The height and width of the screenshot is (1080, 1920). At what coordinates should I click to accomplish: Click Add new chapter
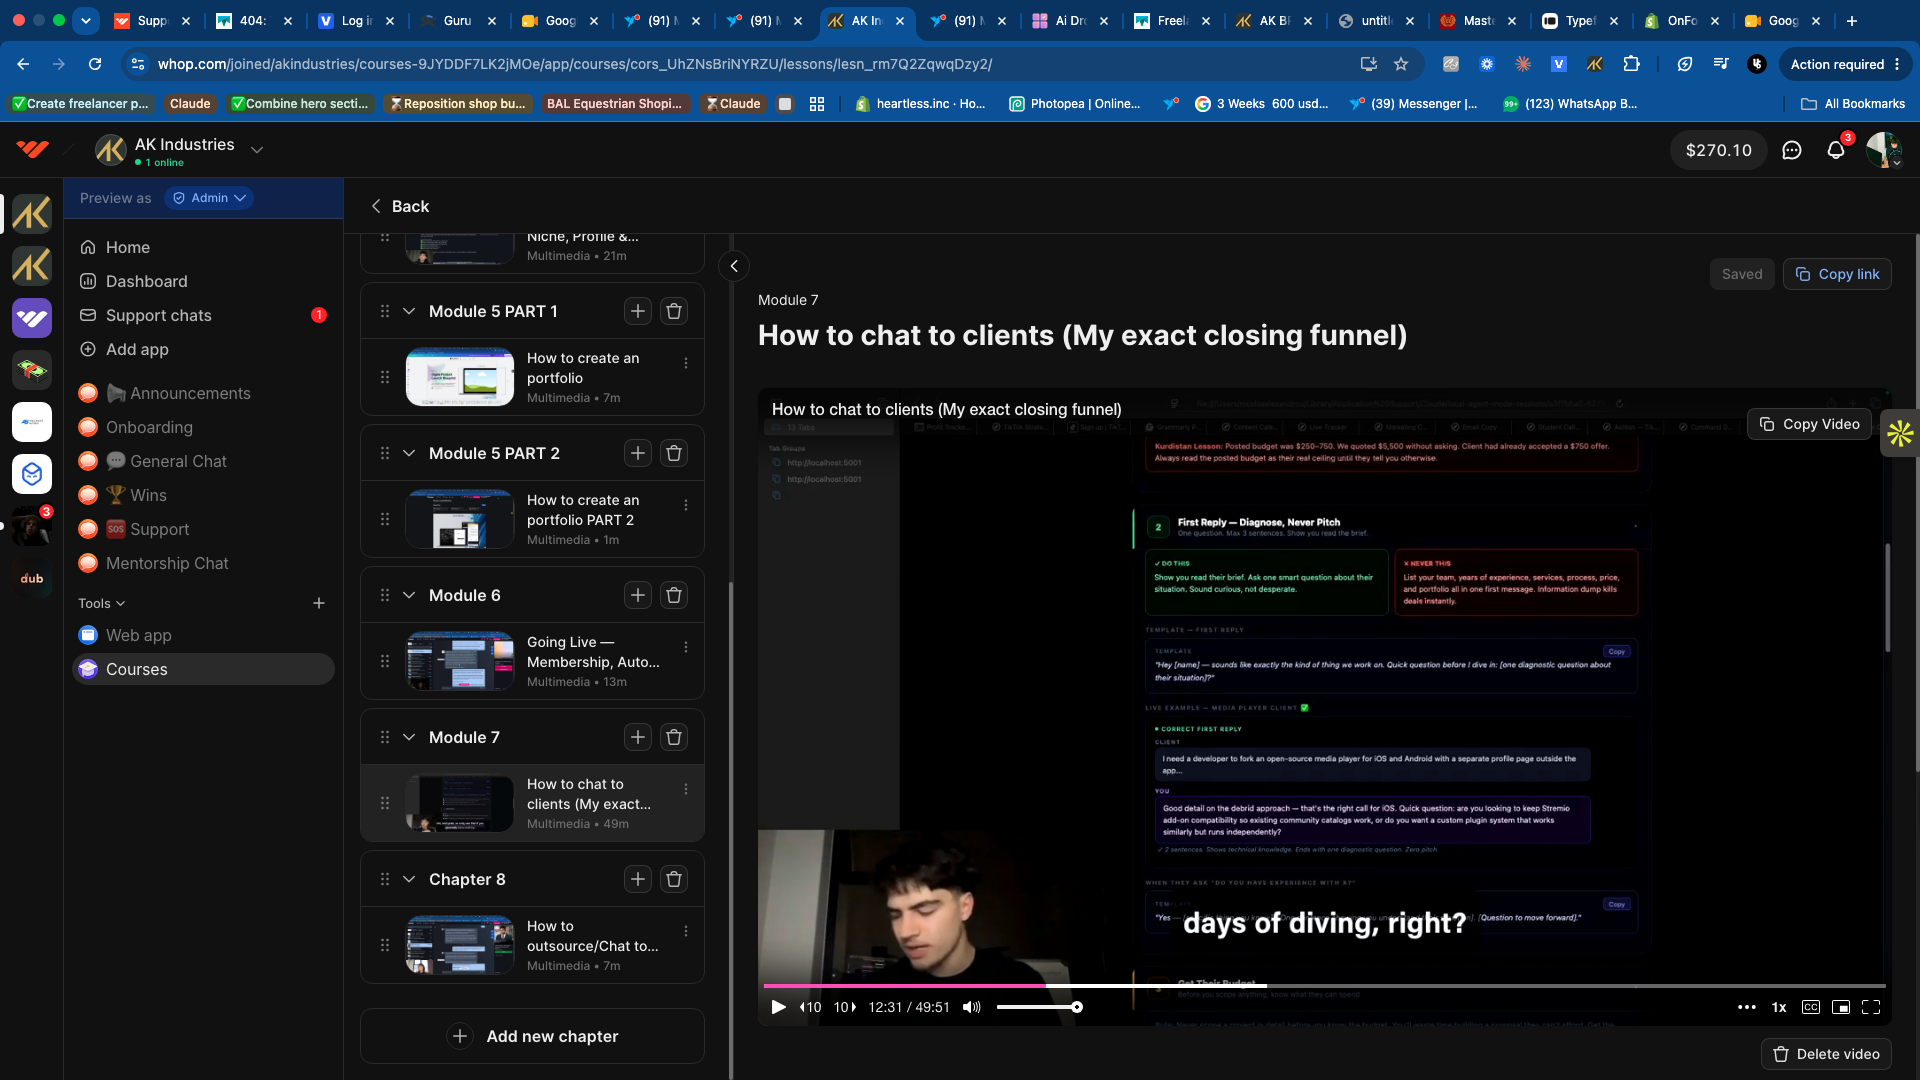click(x=532, y=1036)
